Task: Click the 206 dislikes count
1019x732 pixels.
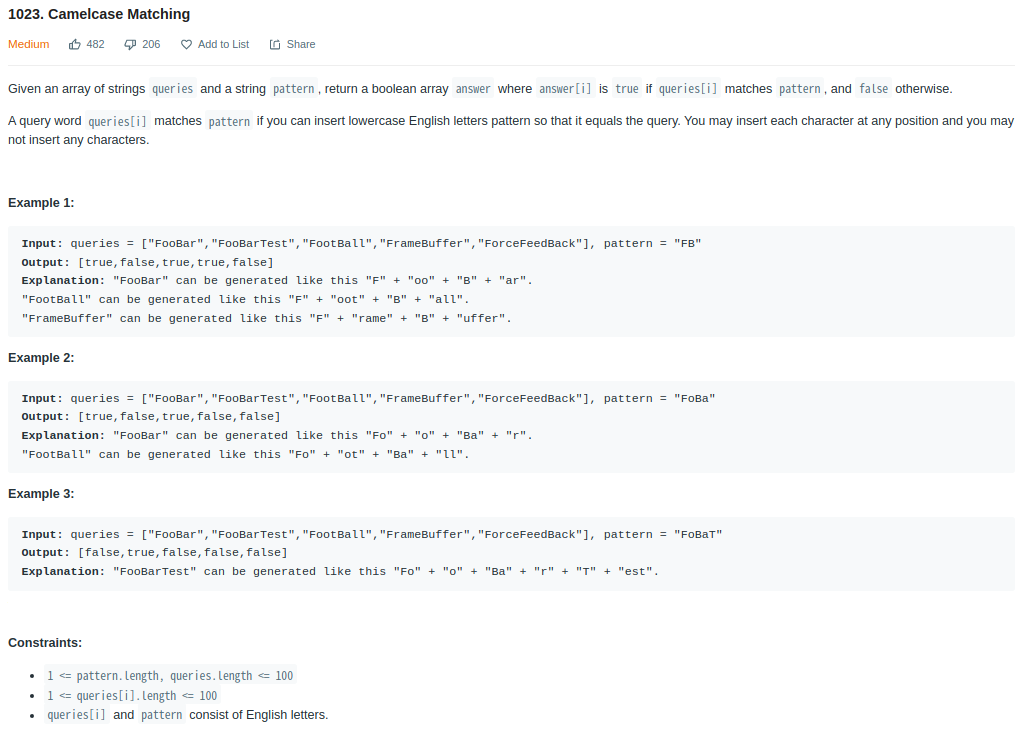Action: click(x=151, y=44)
